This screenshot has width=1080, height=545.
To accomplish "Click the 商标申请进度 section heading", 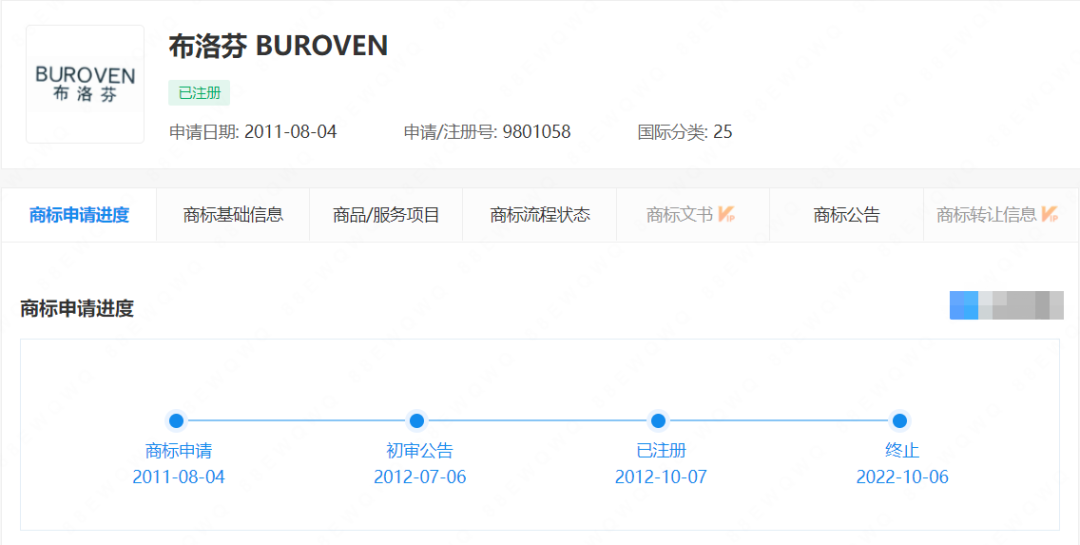I will coord(76,309).
